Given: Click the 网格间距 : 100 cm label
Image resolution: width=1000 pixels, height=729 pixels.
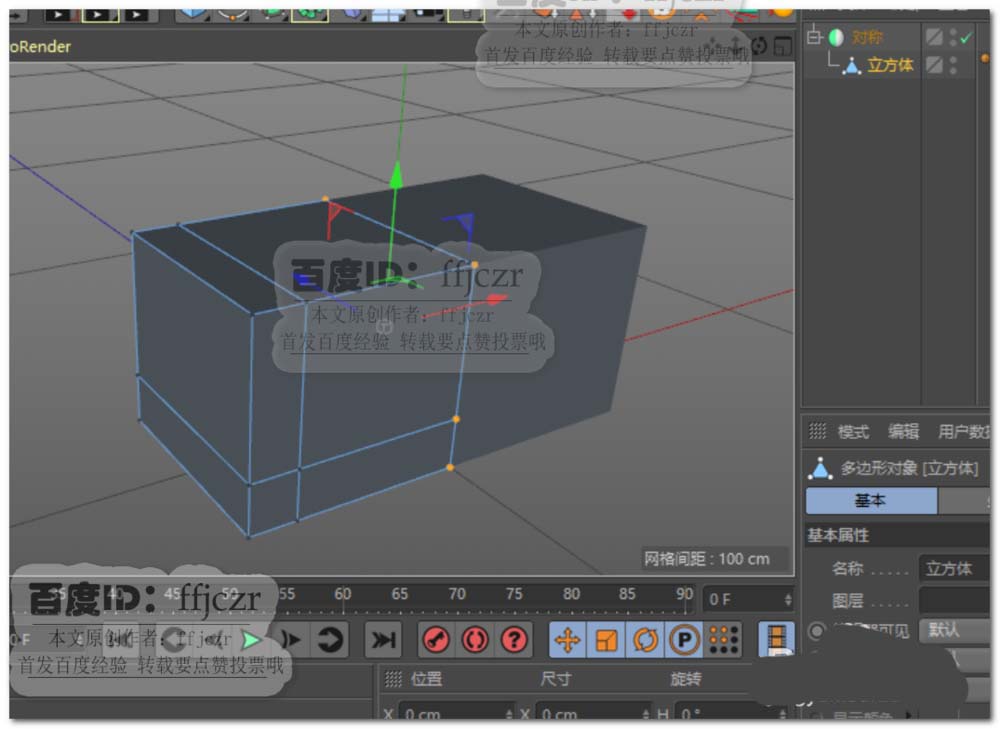Looking at the screenshot, I should 707,559.
